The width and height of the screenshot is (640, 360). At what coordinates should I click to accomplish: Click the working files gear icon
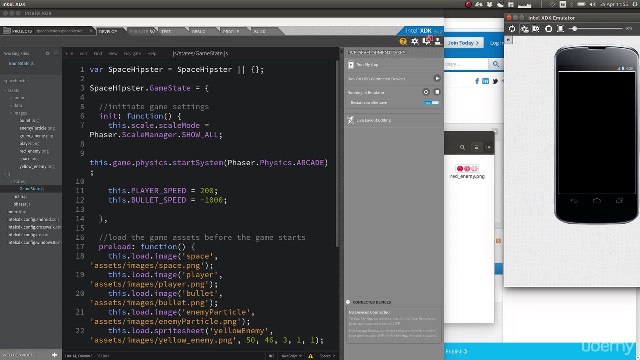47,53
